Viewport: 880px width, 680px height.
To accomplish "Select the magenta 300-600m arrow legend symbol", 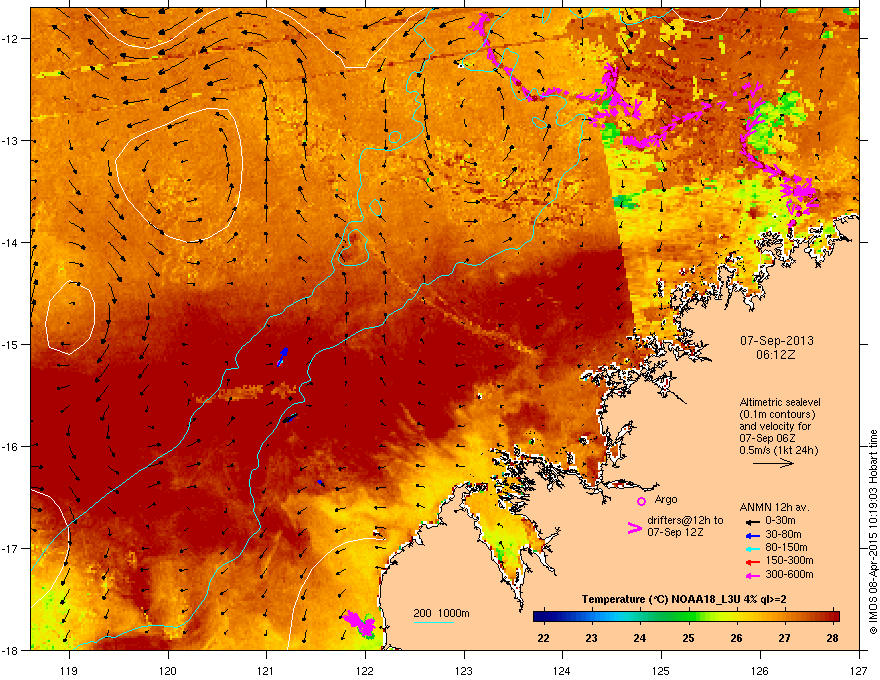I will click(751, 576).
